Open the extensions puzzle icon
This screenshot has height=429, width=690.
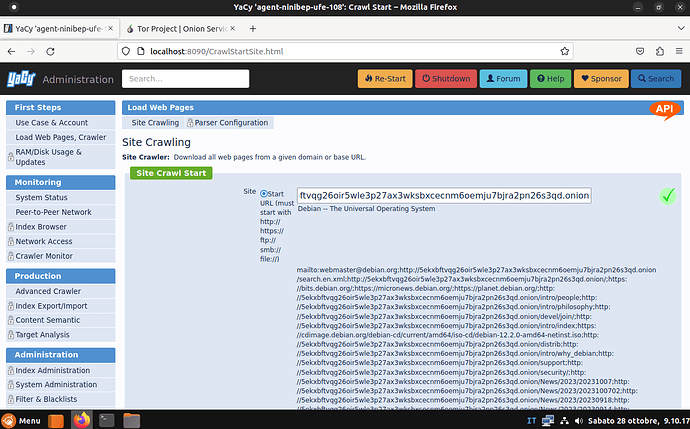[660, 51]
